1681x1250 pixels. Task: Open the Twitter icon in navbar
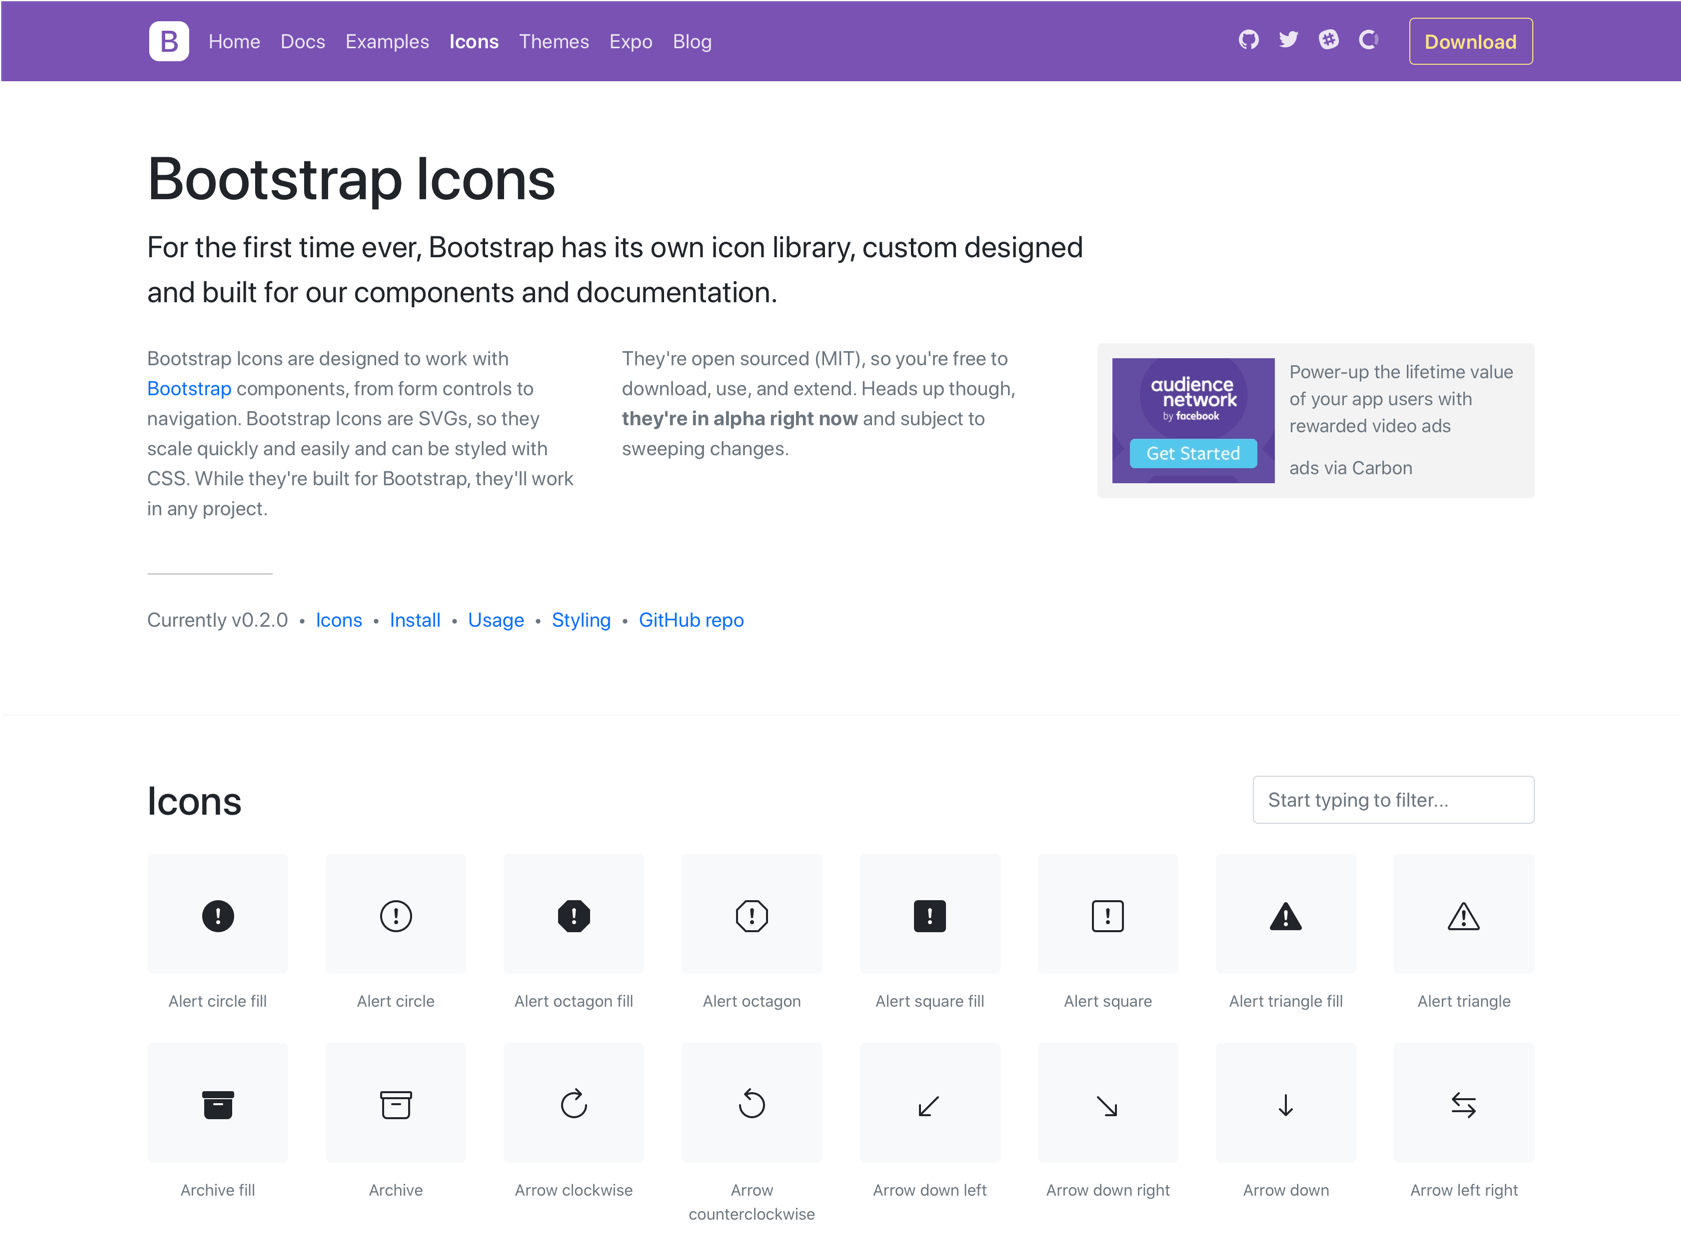(1288, 40)
